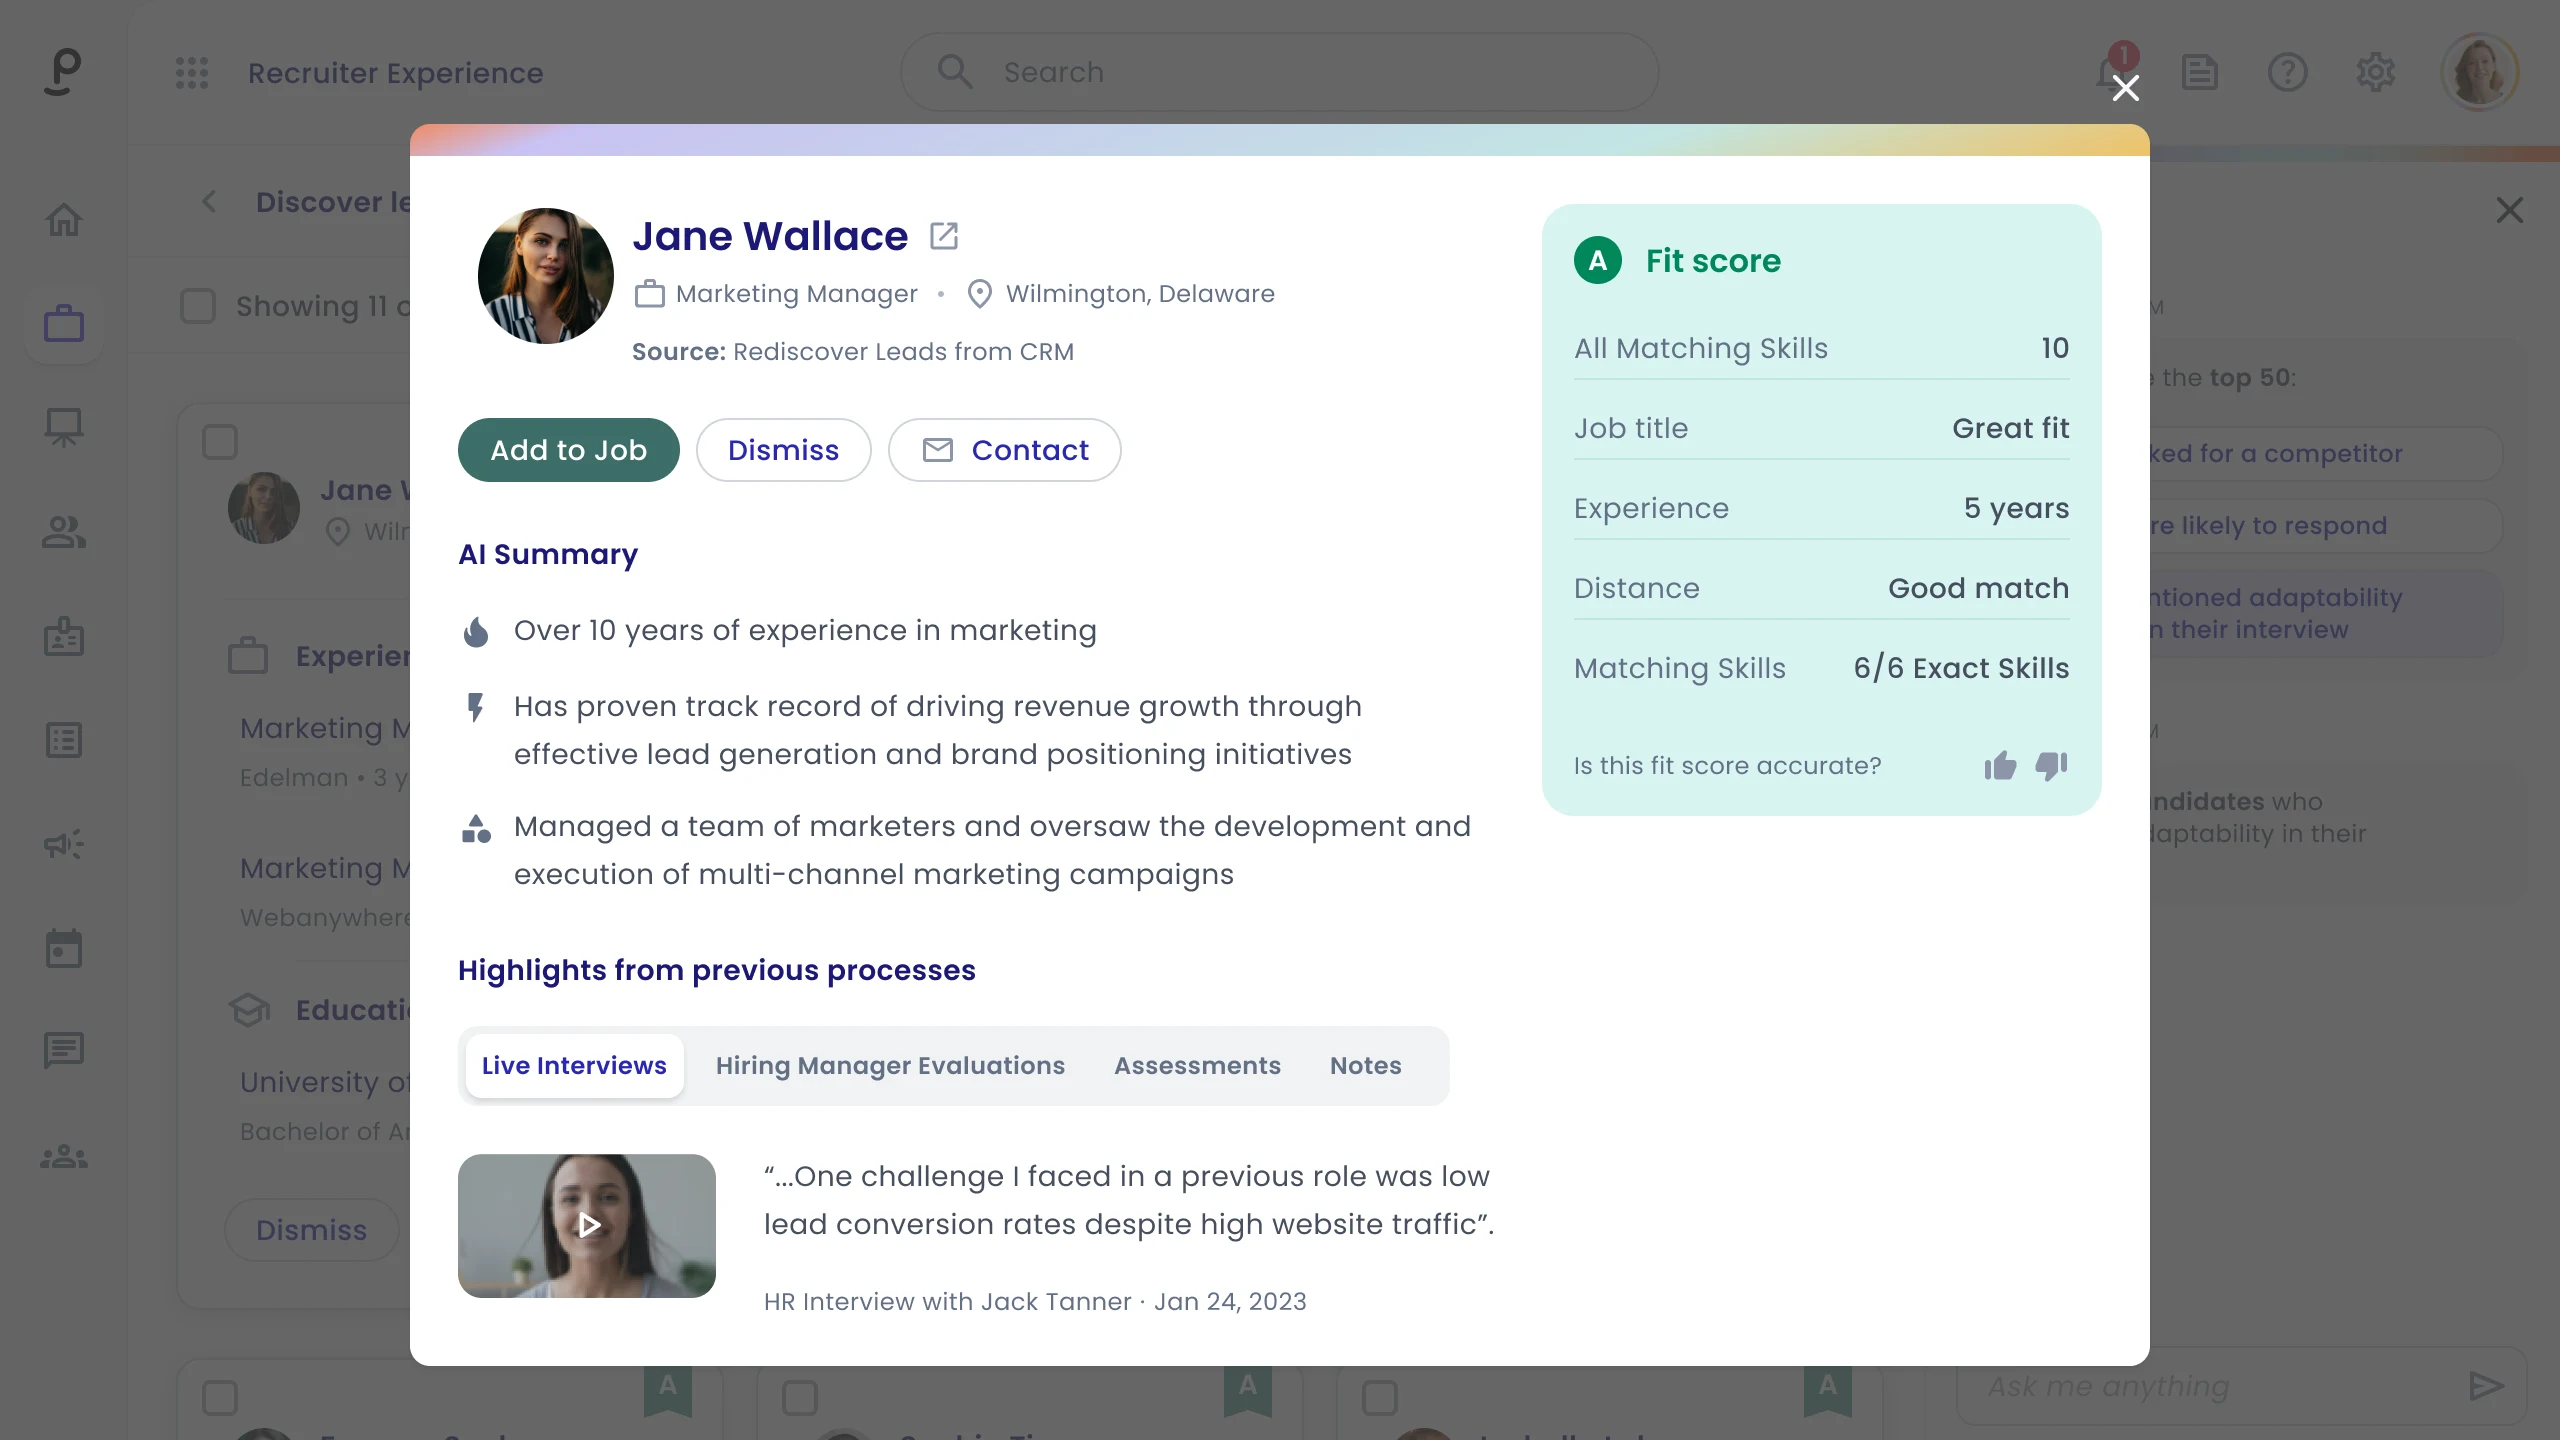The height and width of the screenshot is (1440, 2560).
Task: Open the user profile avatar
Action: click(2480, 72)
